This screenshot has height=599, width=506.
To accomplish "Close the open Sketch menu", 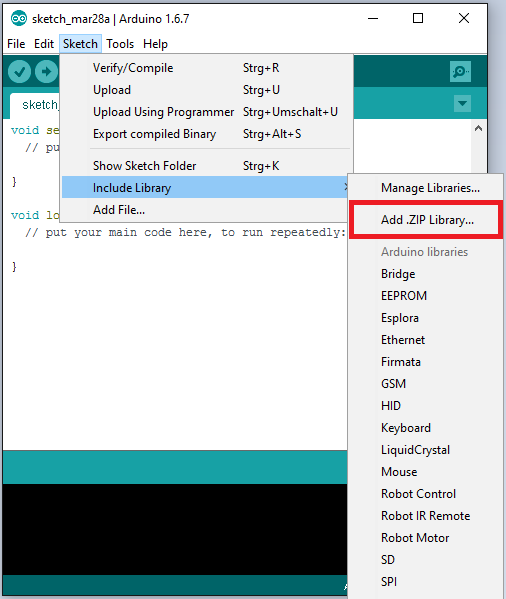I will (x=80, y=44).
